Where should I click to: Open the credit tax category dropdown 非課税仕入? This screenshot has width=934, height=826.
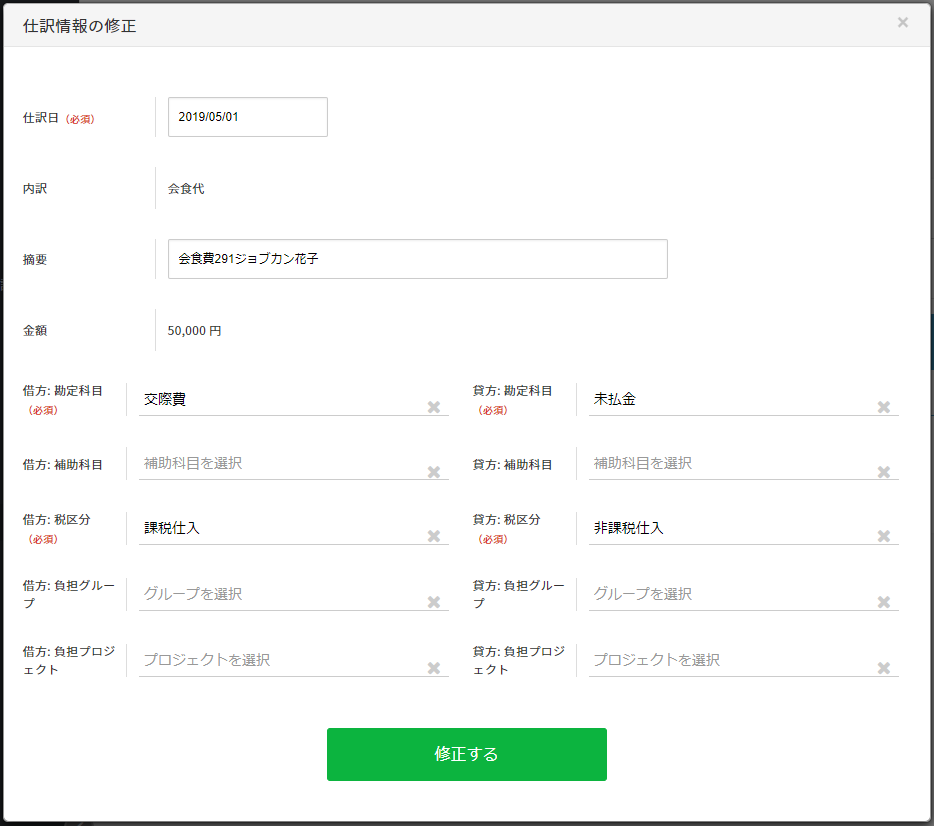[x=730, y=528]
